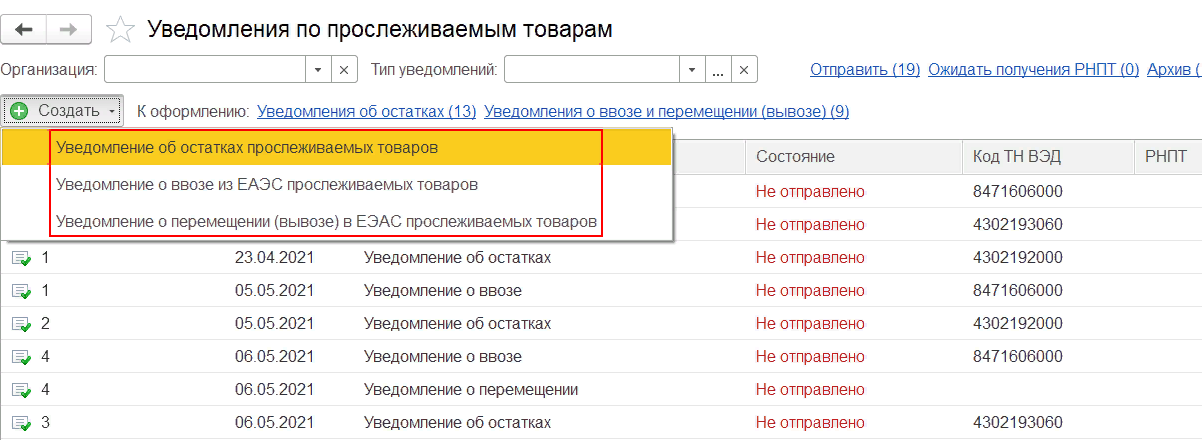This screenshot has height=446, width=1202.
Task: Open the Тип уведомлений dropdown arrow
Action: [692, 70]
